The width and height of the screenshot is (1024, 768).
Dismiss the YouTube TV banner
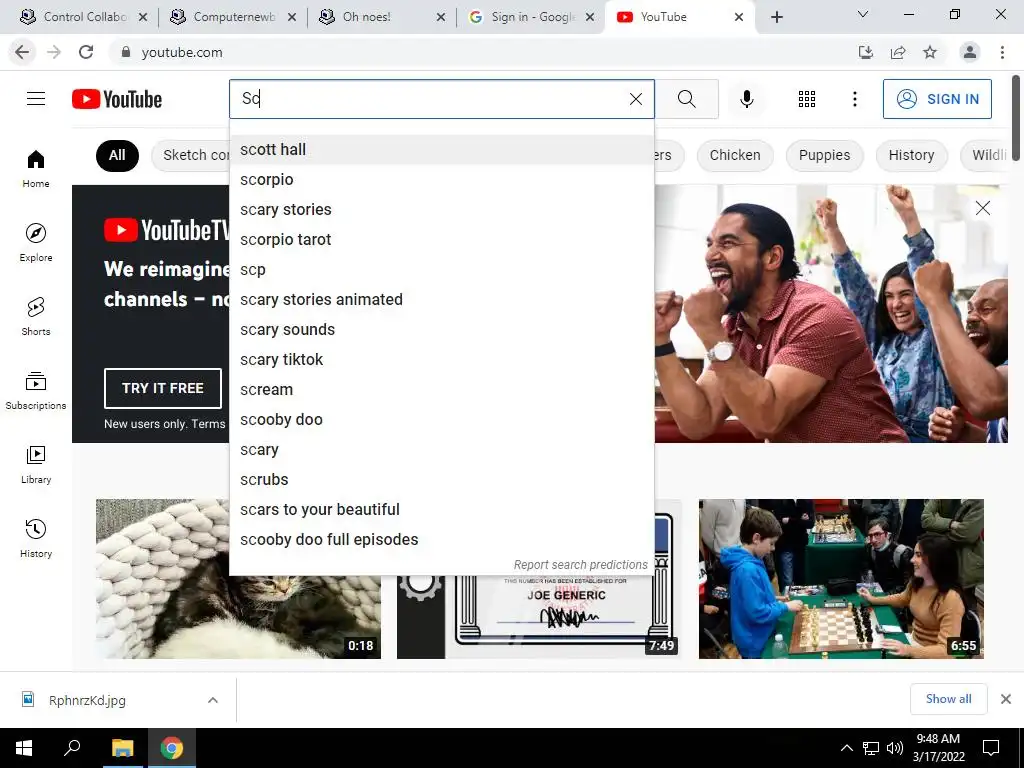pos(982,208)
